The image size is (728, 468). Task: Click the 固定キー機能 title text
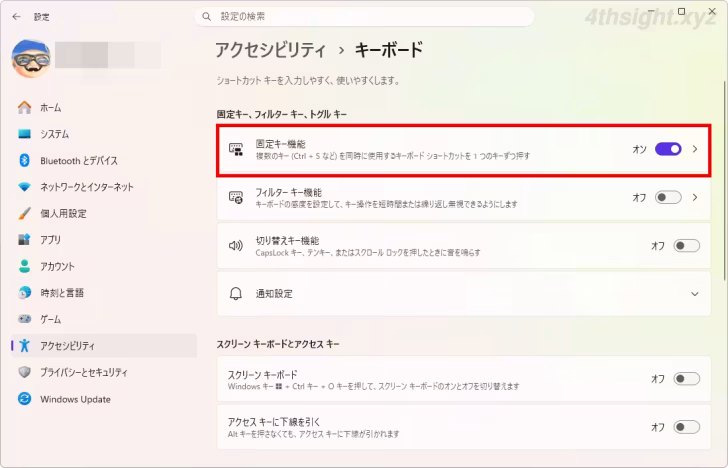pos(280,144)
